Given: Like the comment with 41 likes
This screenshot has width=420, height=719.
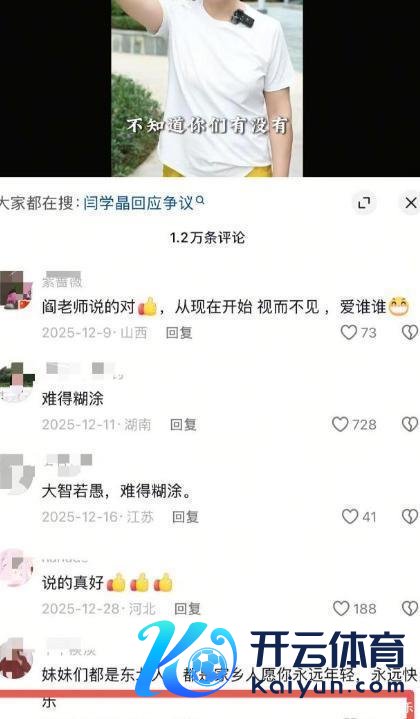Looking at the screenshot, I should [x=350, y=516].
